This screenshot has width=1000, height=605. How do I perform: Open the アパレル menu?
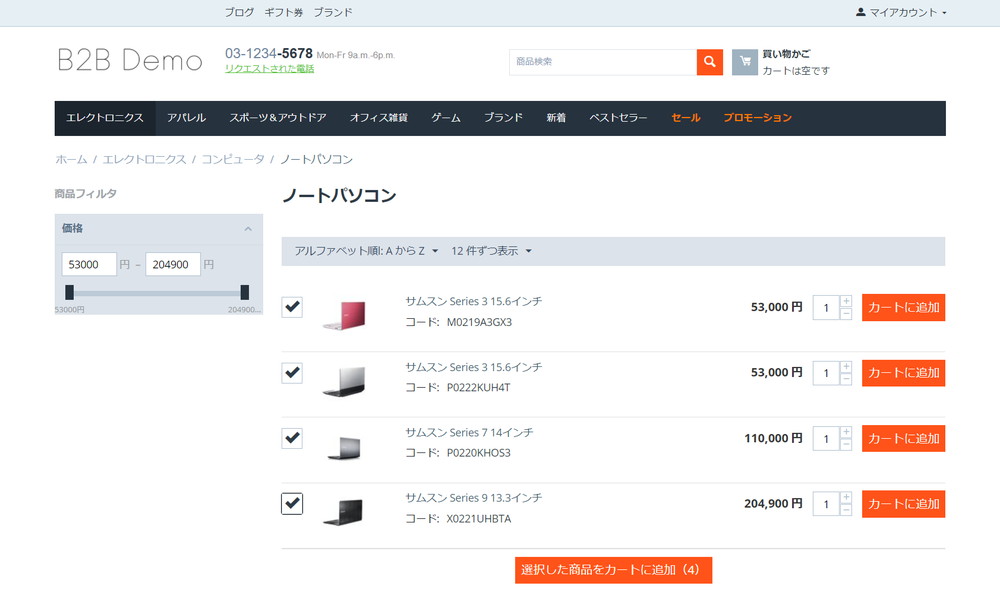(x=186, y=118)
